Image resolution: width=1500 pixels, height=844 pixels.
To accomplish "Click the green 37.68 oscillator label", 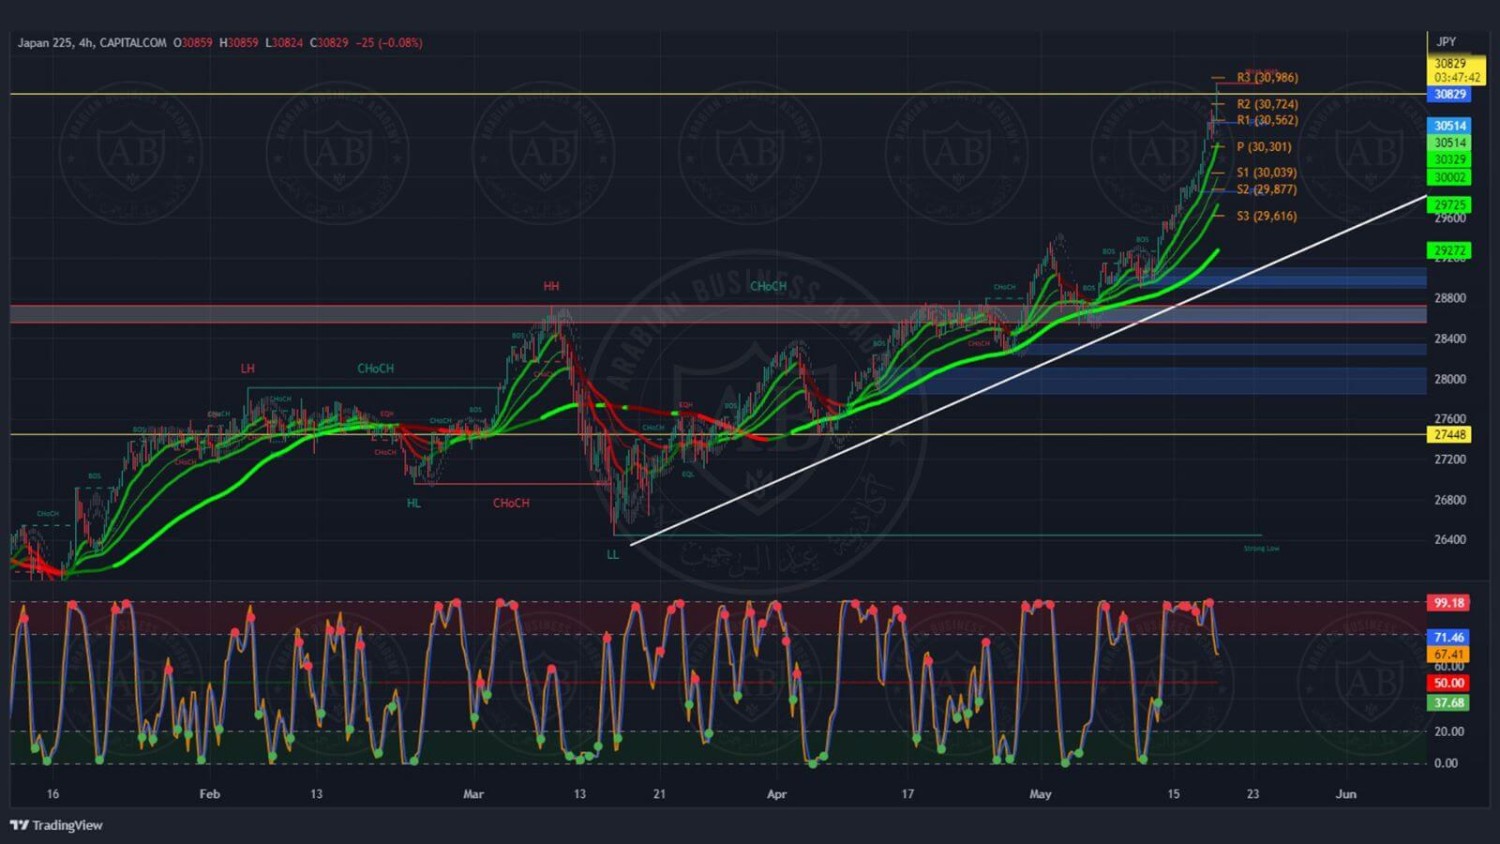I will pyautogui.click(x=1448, y=703).
